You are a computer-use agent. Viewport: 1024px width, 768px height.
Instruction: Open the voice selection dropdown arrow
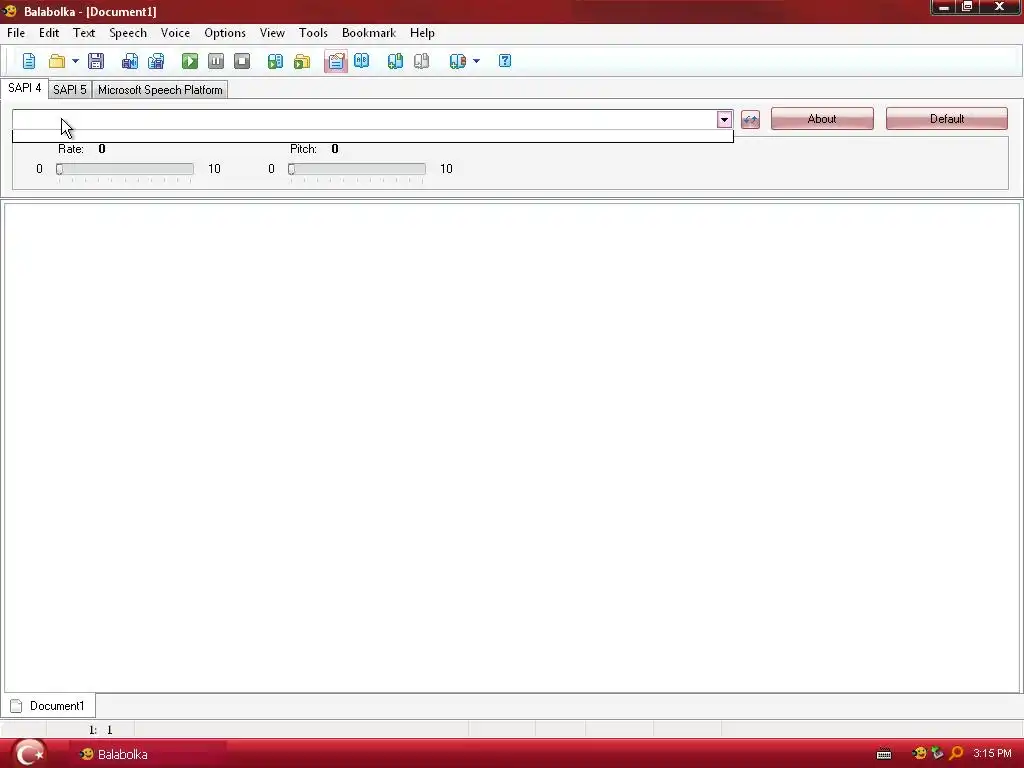pyautogui.click(x=724, y=120)
